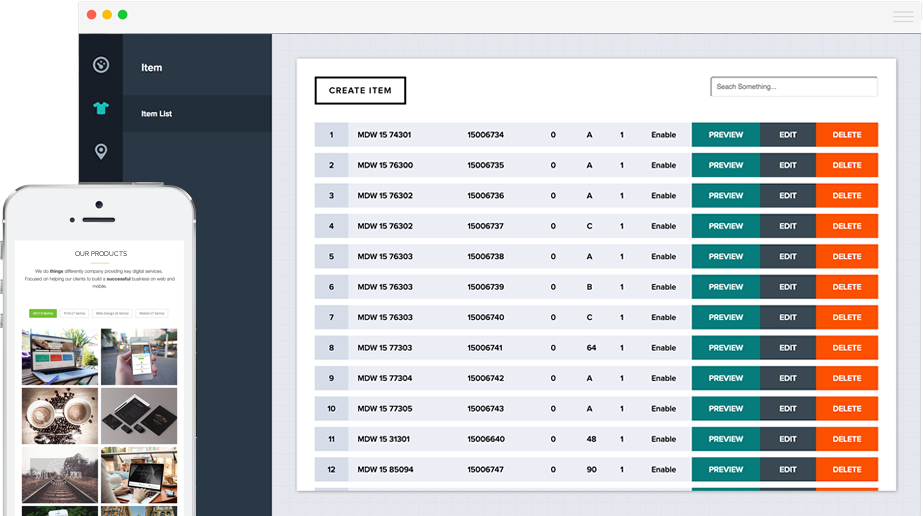Viewport: 923px width, 516px height.
Task: Open the black business cards thumbnail
Action: click(138, 415)
